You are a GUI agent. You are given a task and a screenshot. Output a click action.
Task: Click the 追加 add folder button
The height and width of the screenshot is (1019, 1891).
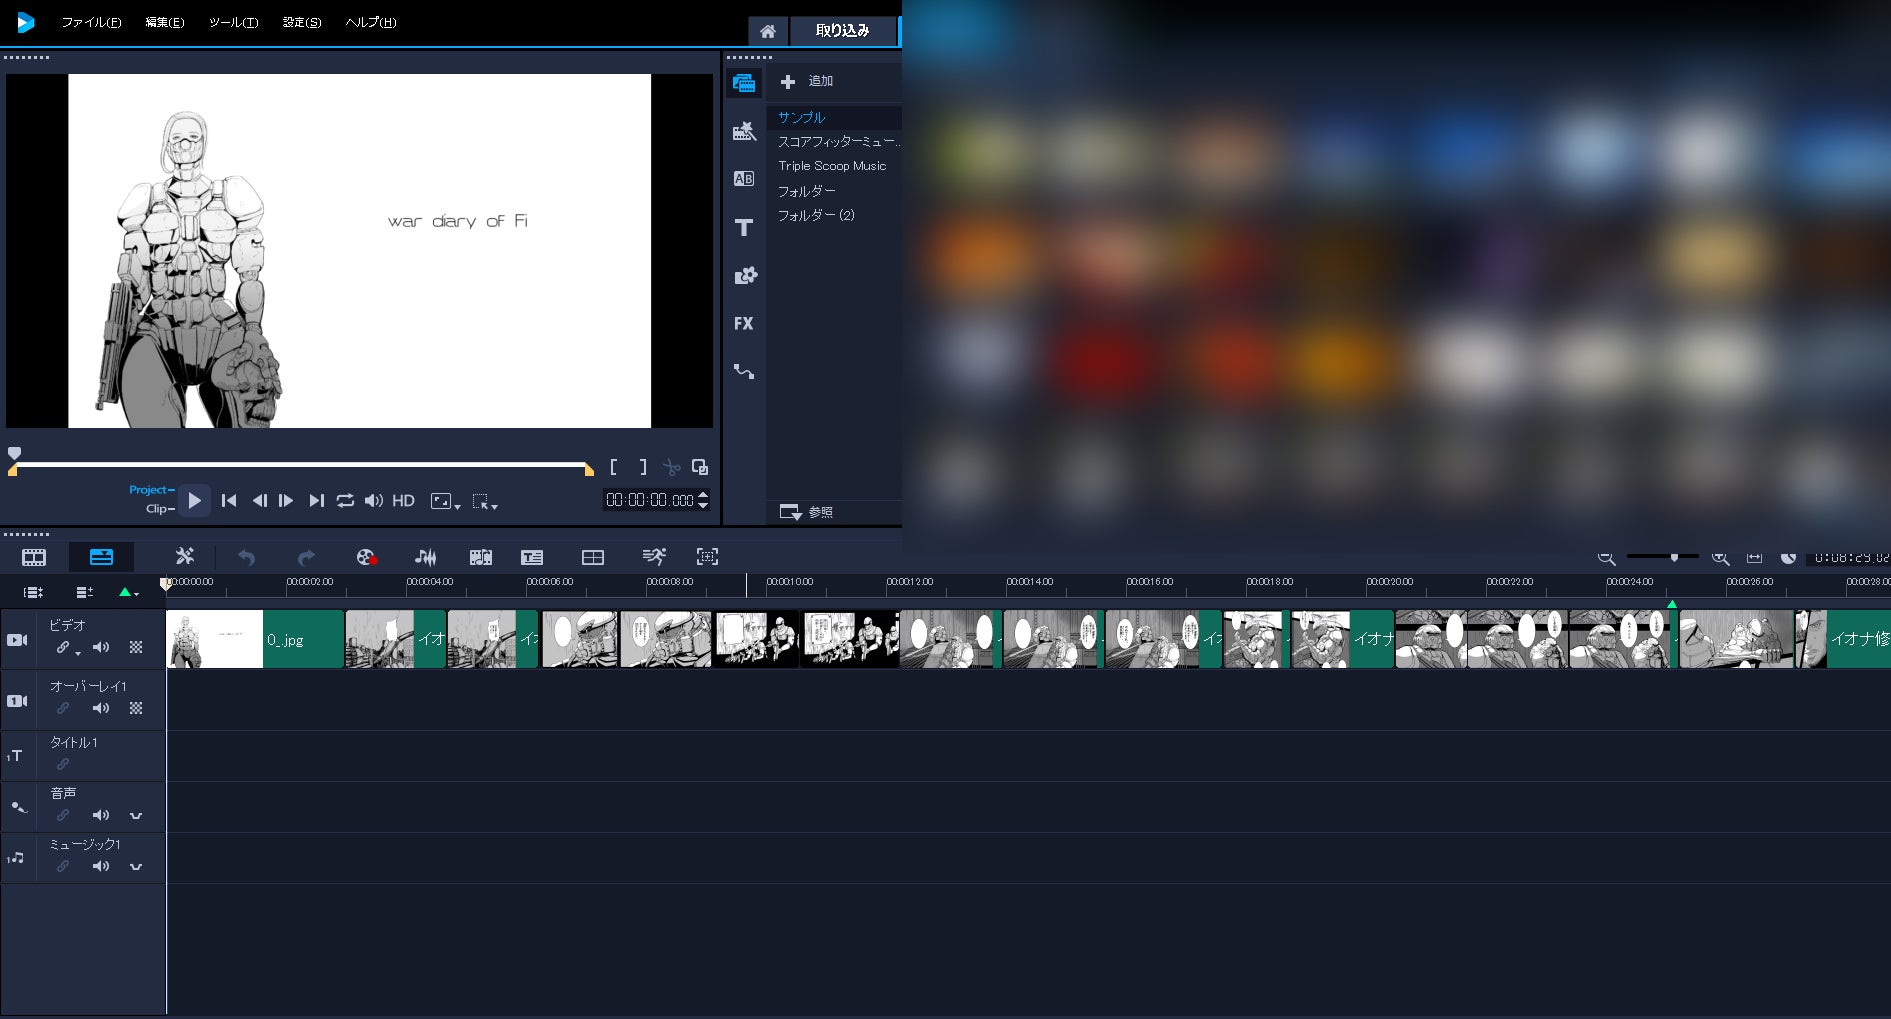point(807,81)
